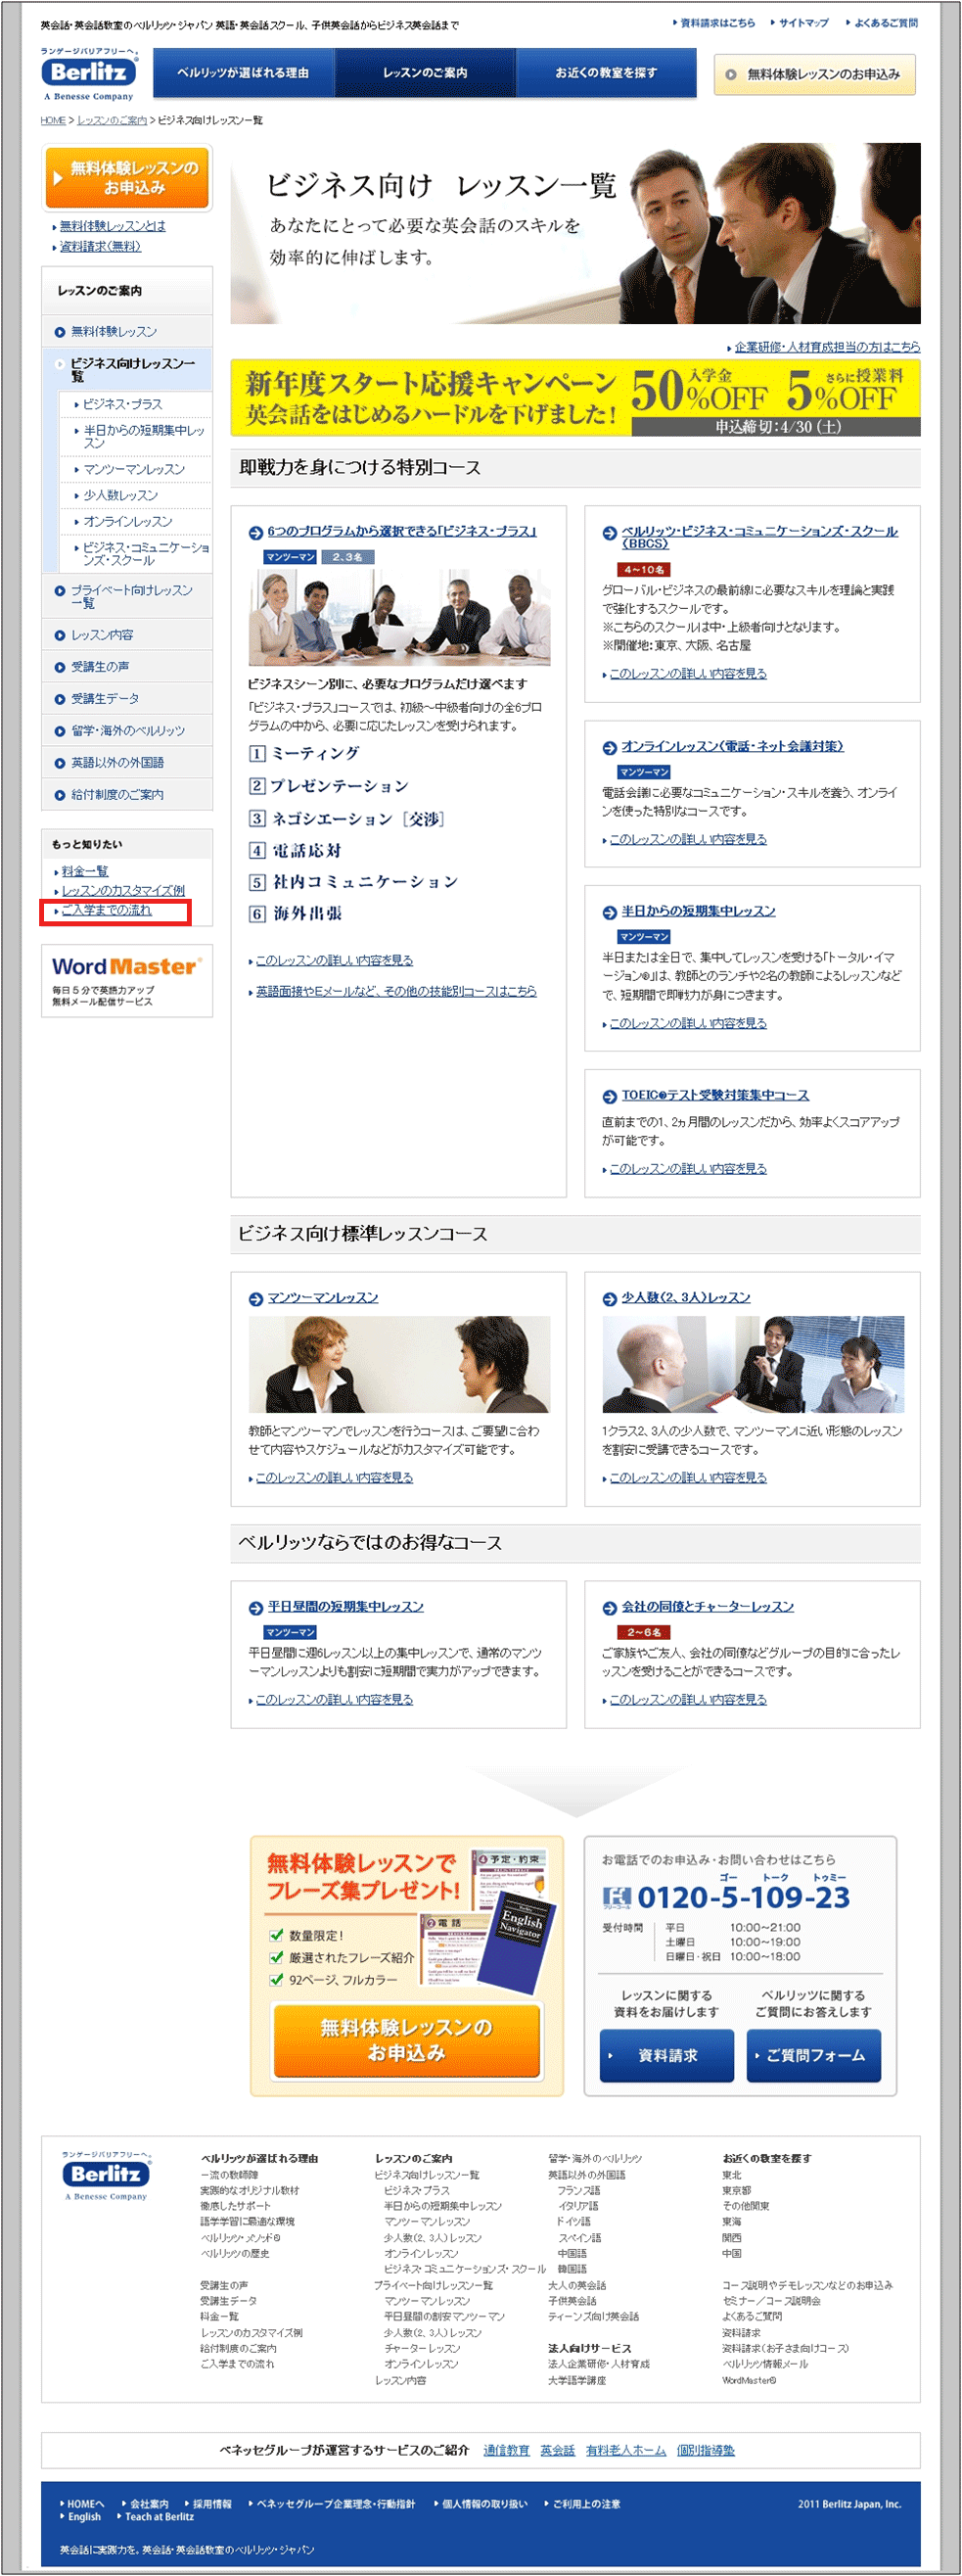
Task: Open the レッスンのご案内 navigation tab
Action: point(424,73)
